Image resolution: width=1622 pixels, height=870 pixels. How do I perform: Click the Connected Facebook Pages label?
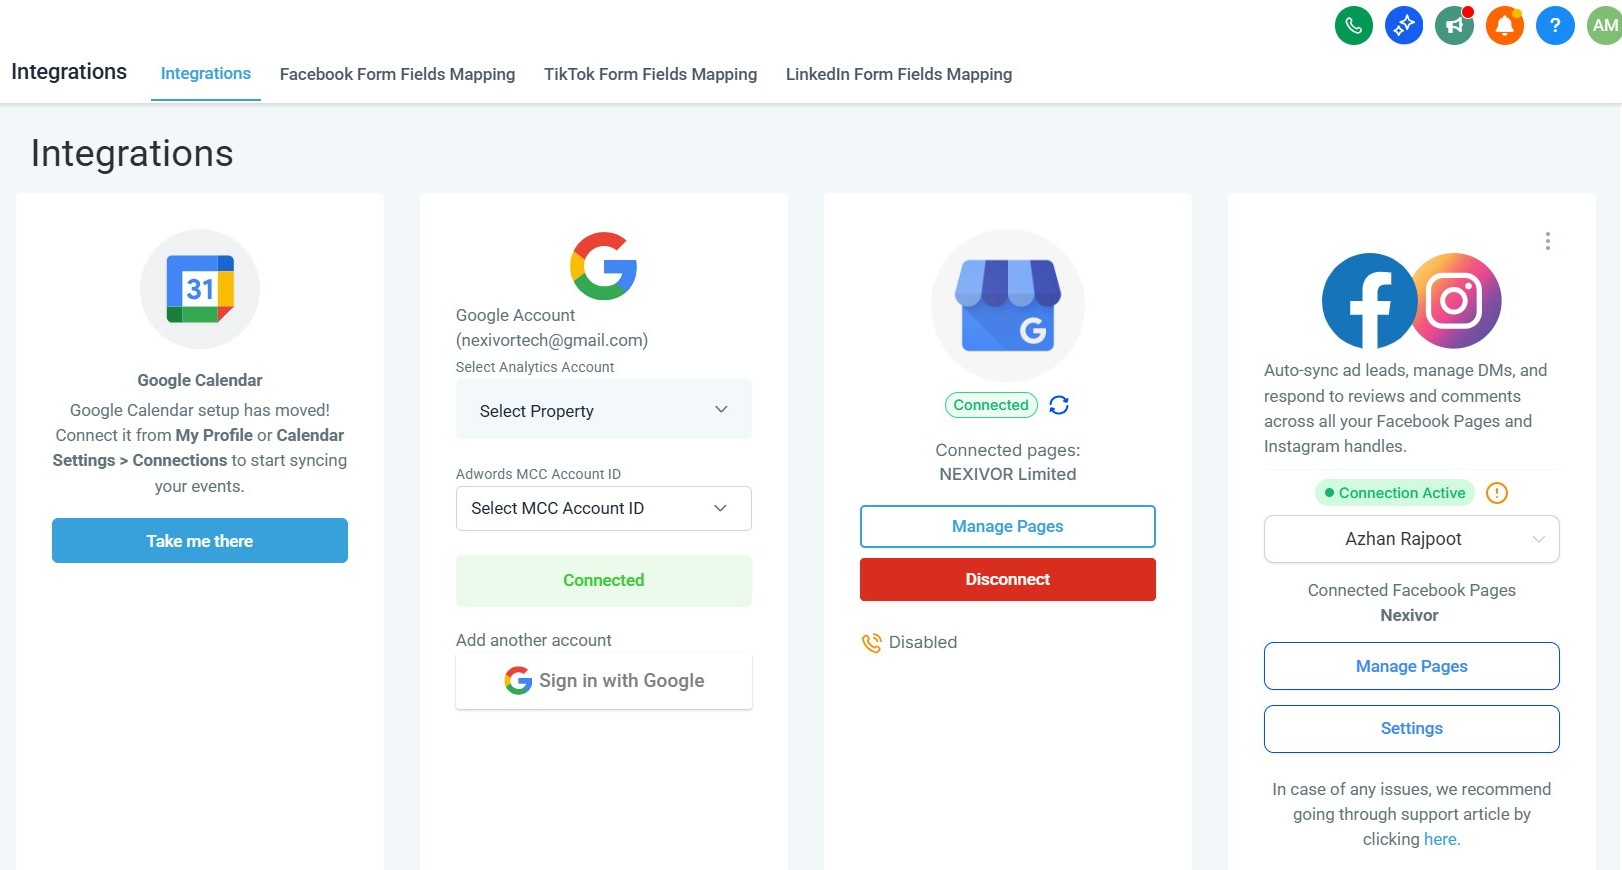pos(1412,590)
